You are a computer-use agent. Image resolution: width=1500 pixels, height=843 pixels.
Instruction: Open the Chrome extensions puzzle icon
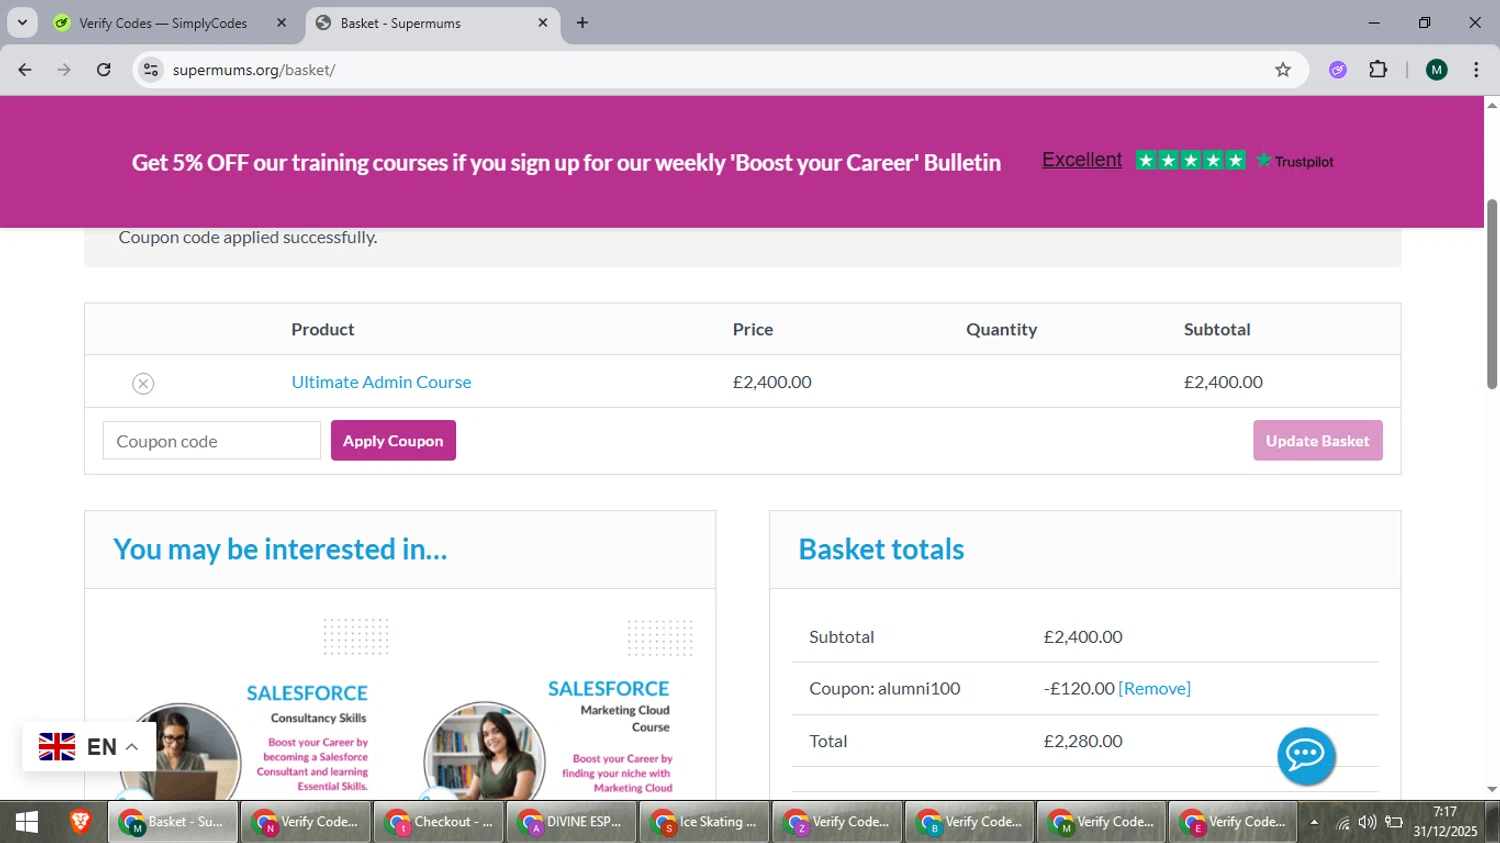point(1378,70)
